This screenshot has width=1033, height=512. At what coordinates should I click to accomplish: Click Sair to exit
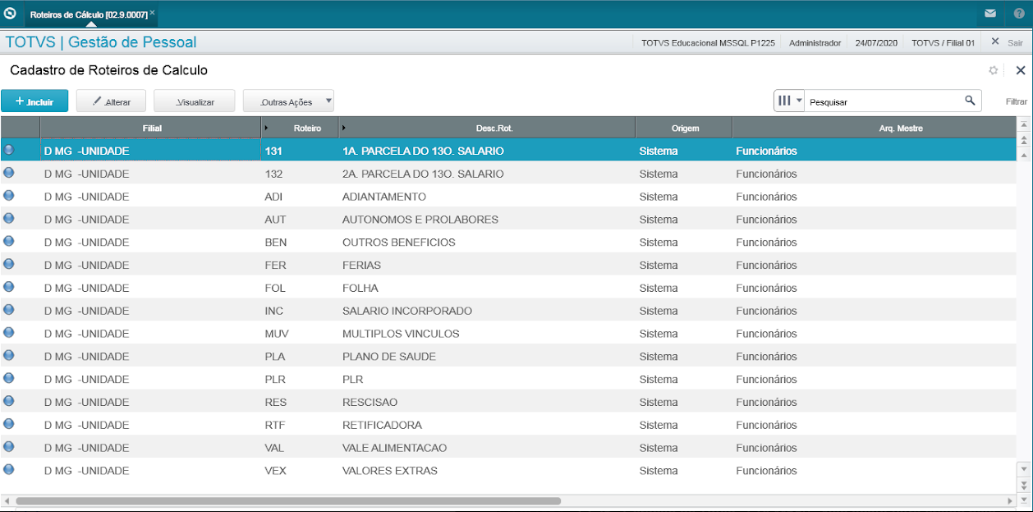1015,42
